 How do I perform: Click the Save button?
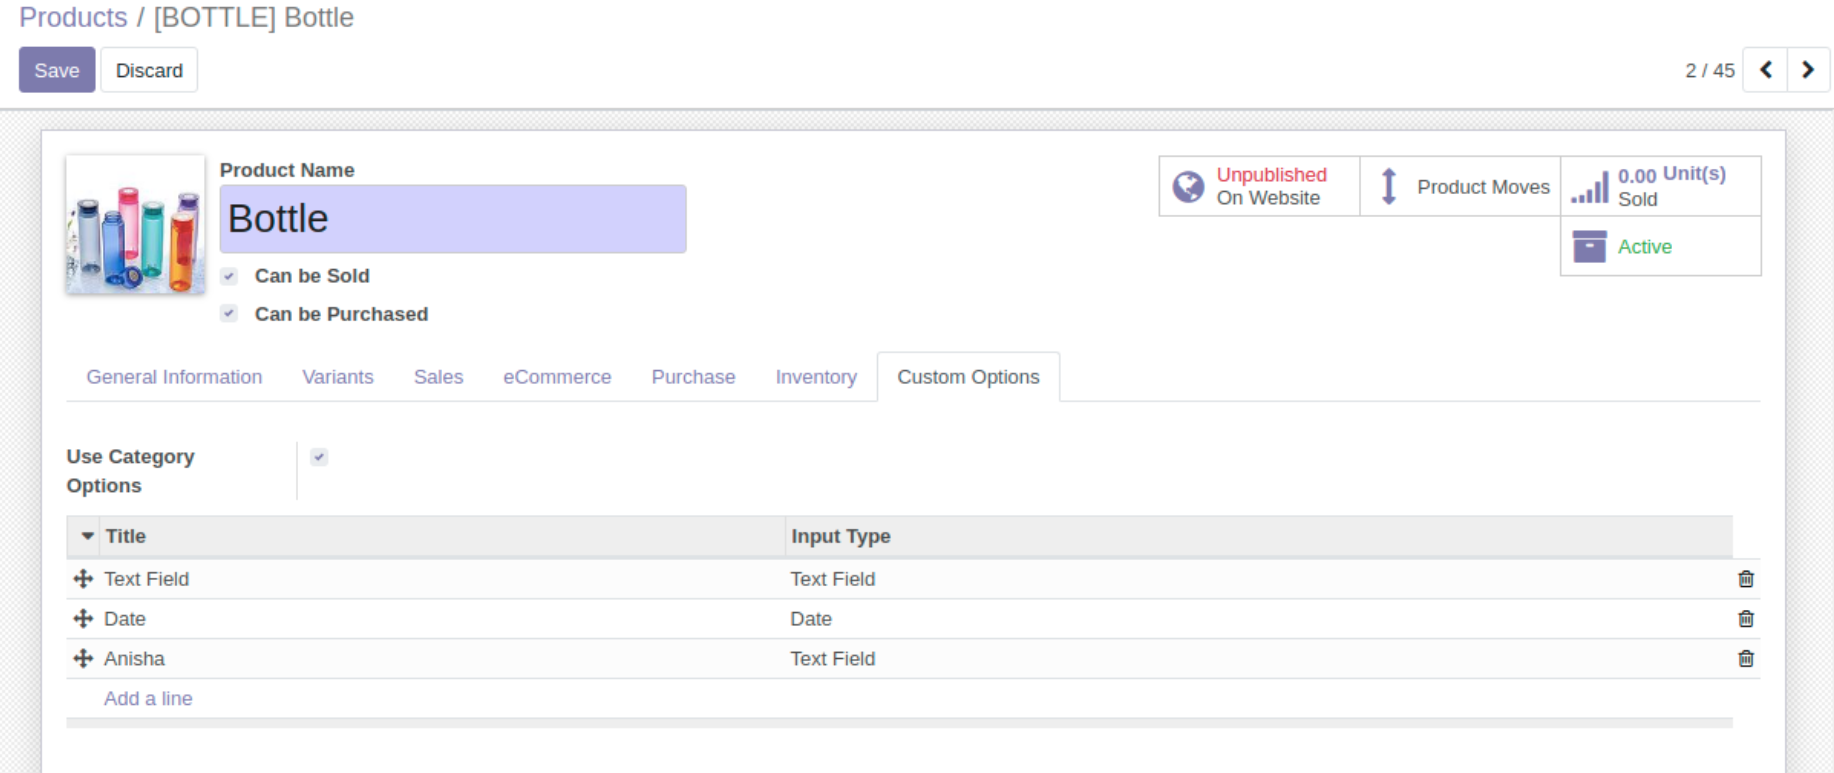click(57, 70)
